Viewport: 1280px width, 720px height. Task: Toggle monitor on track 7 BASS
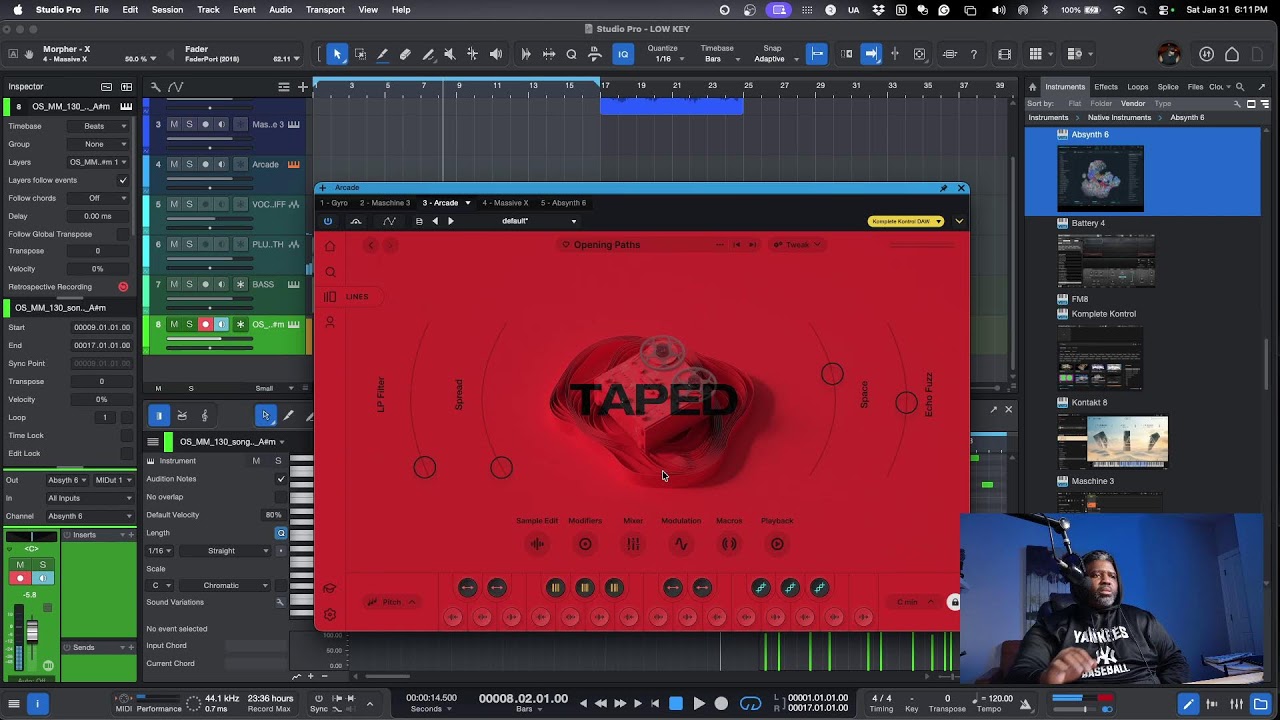tap(221, 284)
